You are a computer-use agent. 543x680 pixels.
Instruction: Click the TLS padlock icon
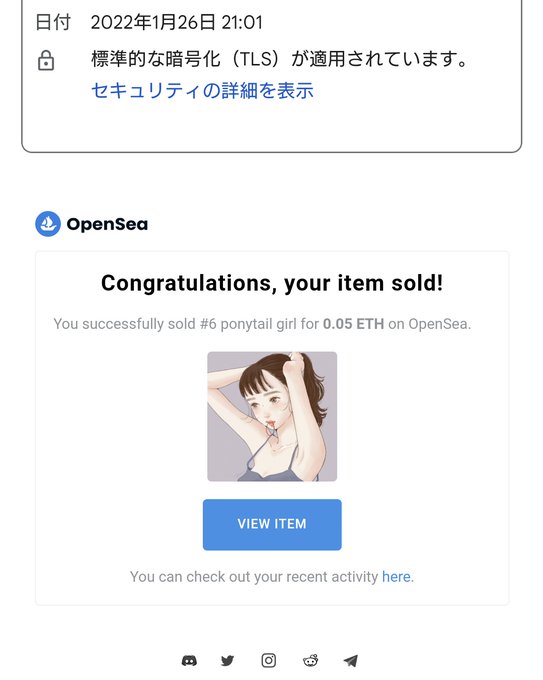pyautogui.click(x=46, y=60)
